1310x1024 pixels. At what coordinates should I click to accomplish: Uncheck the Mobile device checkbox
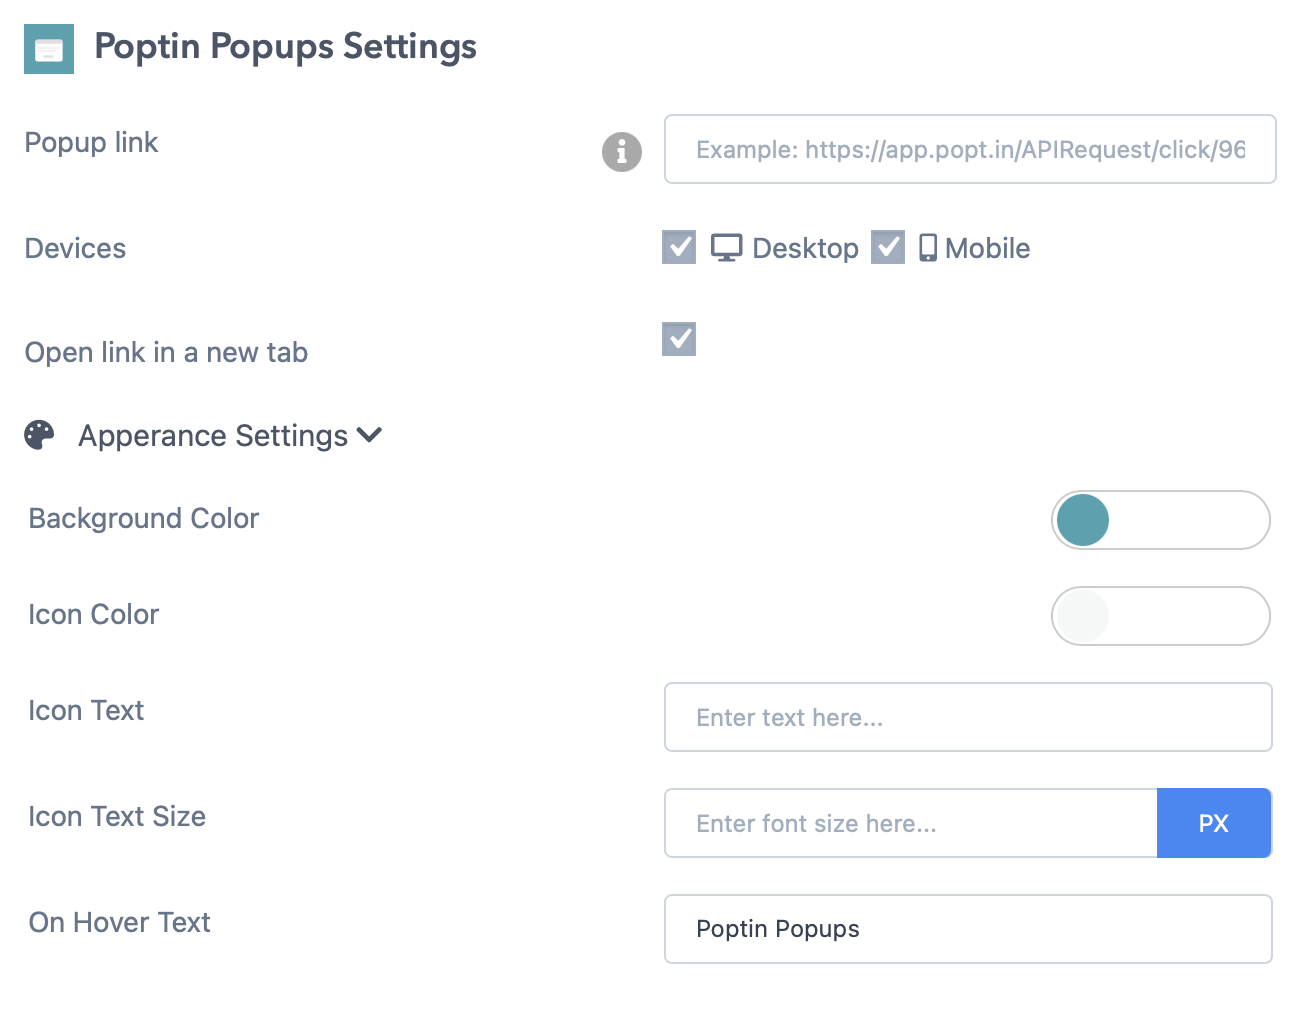pos(888,247)
